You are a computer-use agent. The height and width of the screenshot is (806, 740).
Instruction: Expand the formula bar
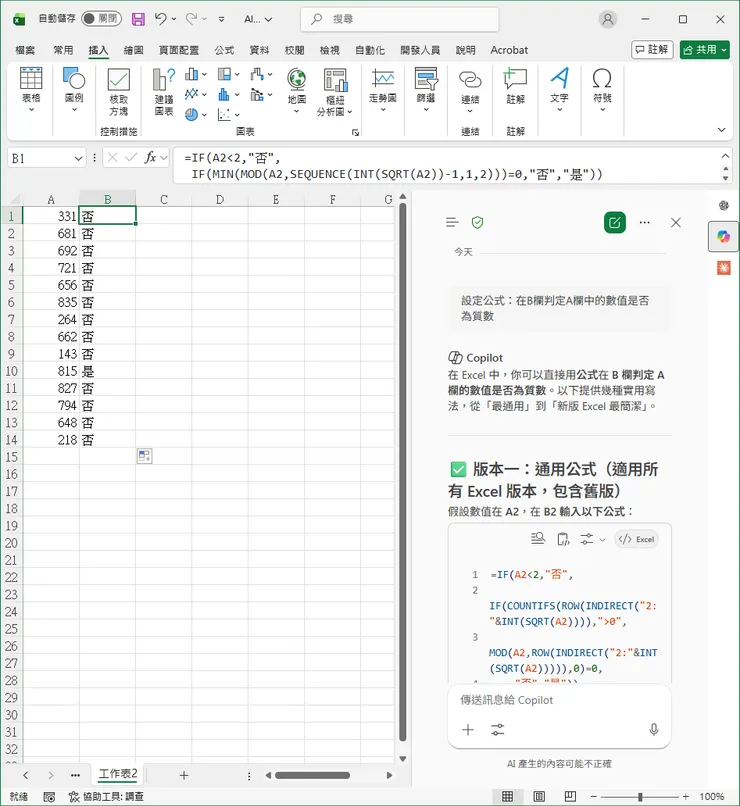pos(725,156)
